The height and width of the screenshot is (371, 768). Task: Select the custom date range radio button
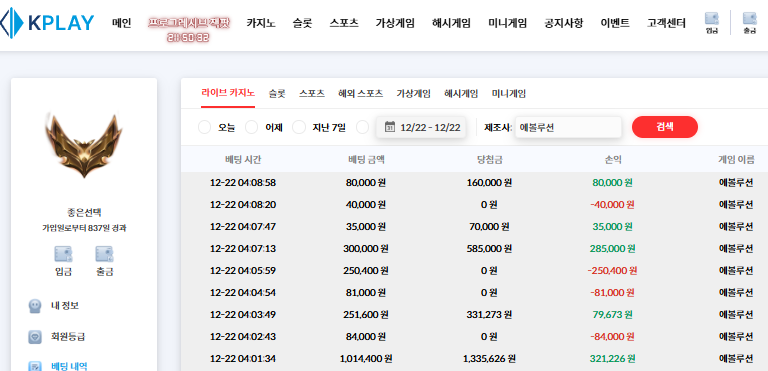362,127
